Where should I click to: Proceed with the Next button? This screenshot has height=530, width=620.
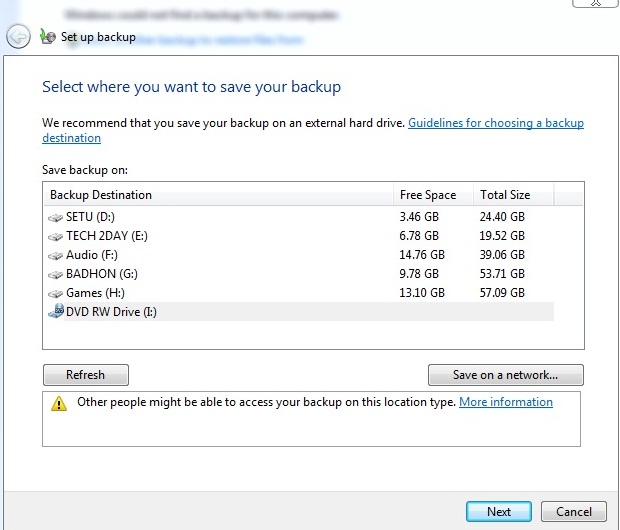[x=499, y=512]
